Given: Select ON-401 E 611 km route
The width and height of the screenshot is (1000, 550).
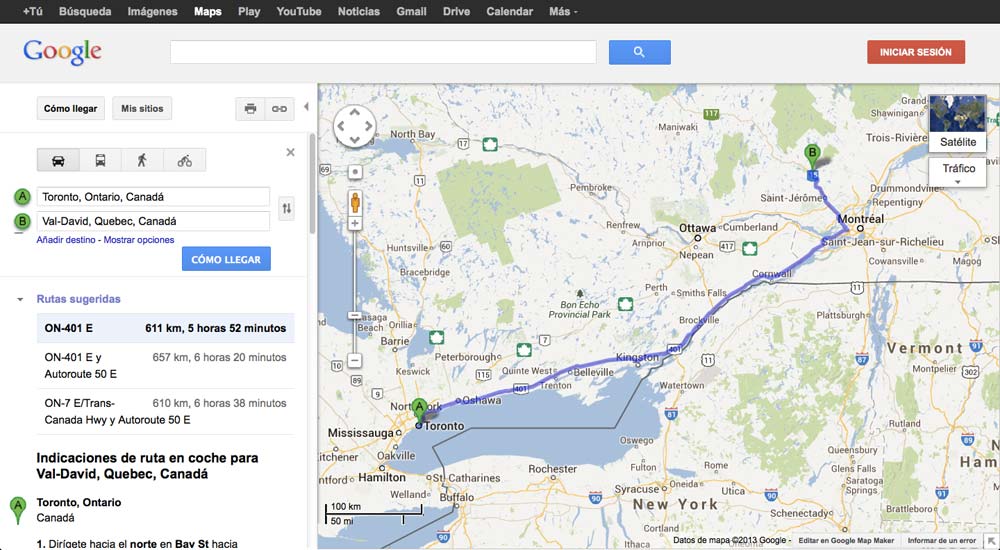Looking at the screenshot, I should pyautogui.click(x=166, y=329).
